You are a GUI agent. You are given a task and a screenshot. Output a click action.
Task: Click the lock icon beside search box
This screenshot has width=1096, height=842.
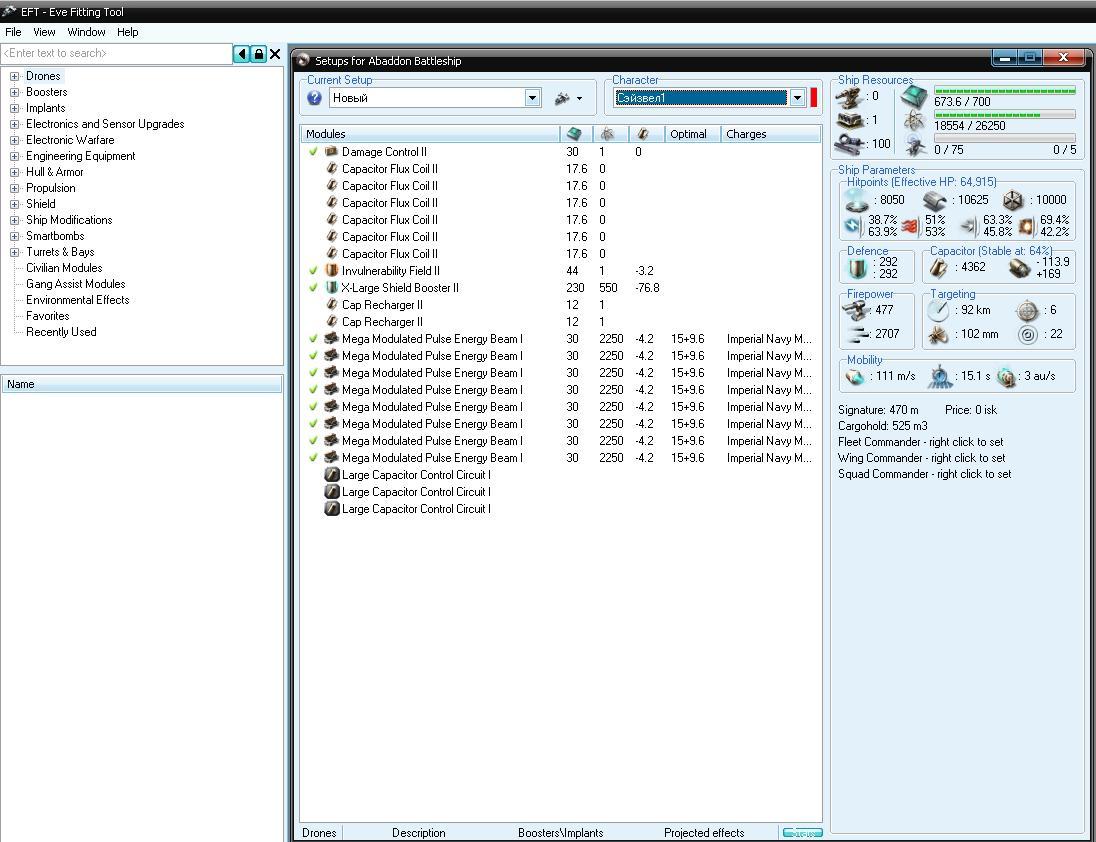[x=258, y=54]
